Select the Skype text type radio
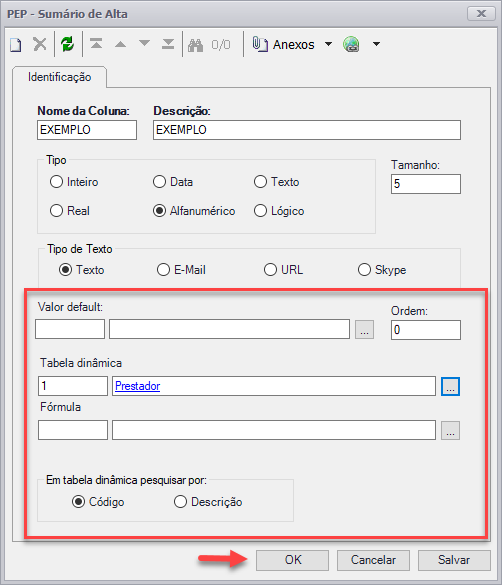 (364, 270)
